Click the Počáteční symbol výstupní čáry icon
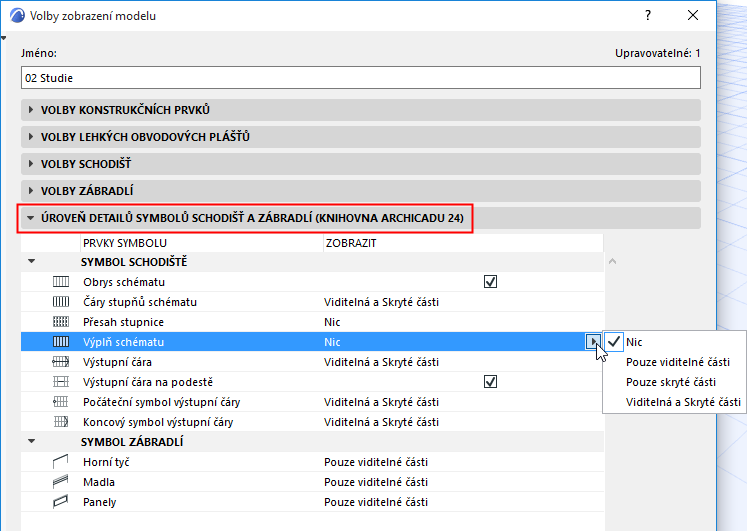 61,402
